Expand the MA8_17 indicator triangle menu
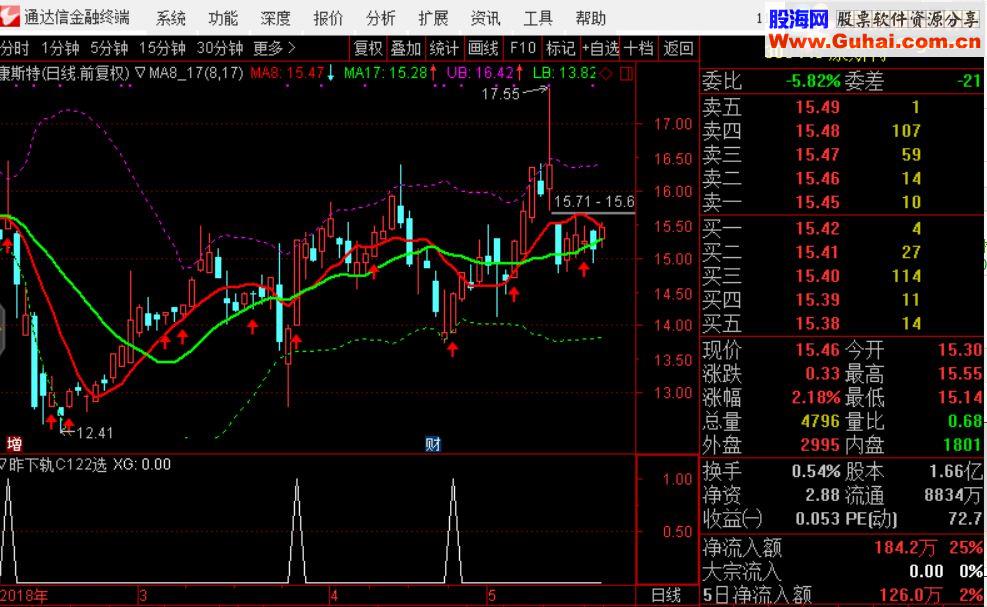 pyautogui.click(x=140, y=73)
